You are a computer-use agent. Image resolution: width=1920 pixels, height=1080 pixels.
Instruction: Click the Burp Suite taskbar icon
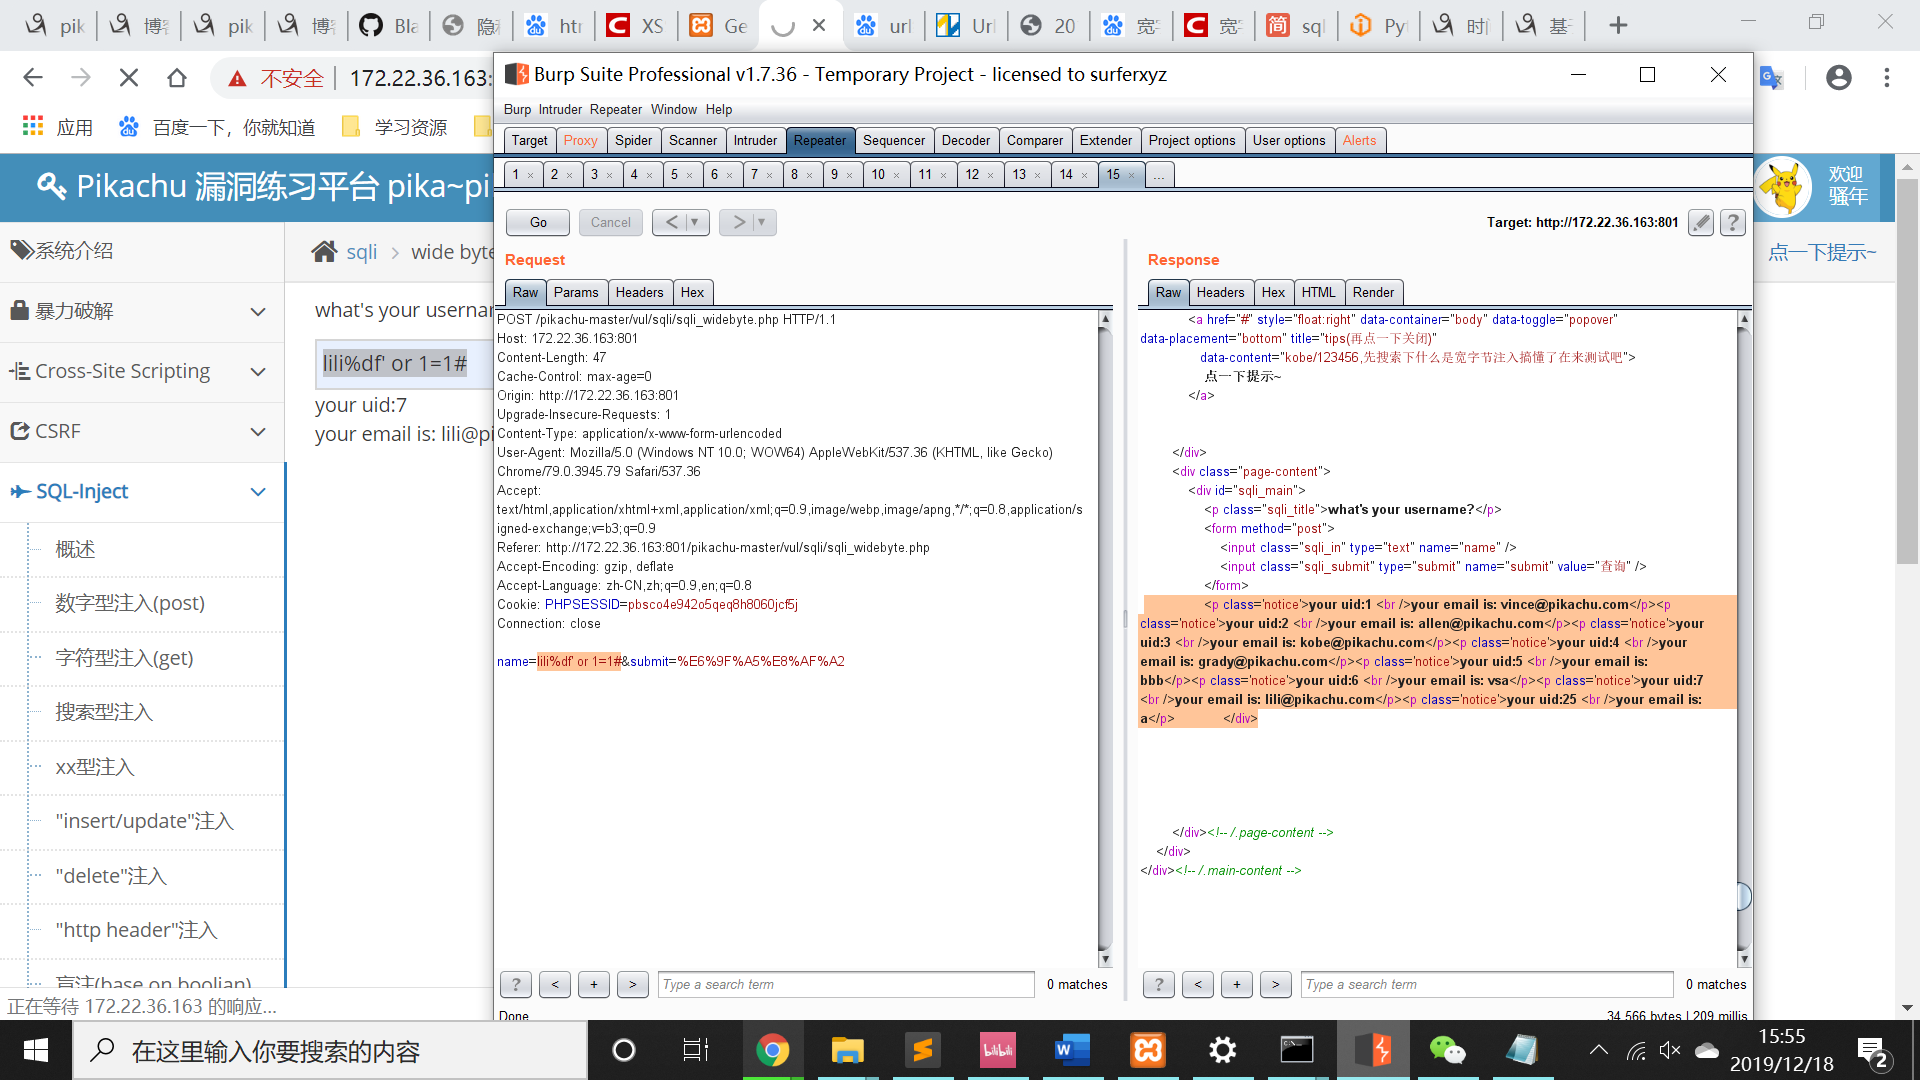[x=1373, y=1050]
